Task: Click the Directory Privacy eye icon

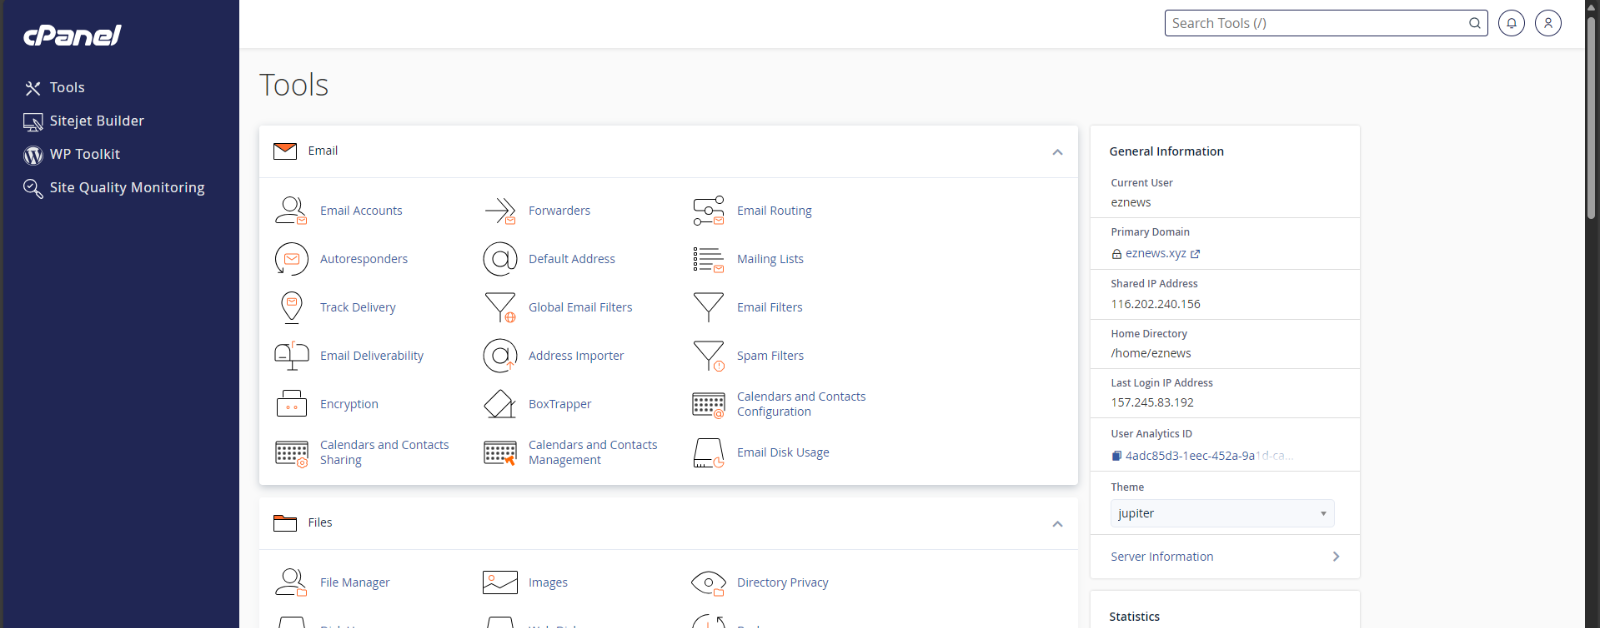Action: (708, 582)
